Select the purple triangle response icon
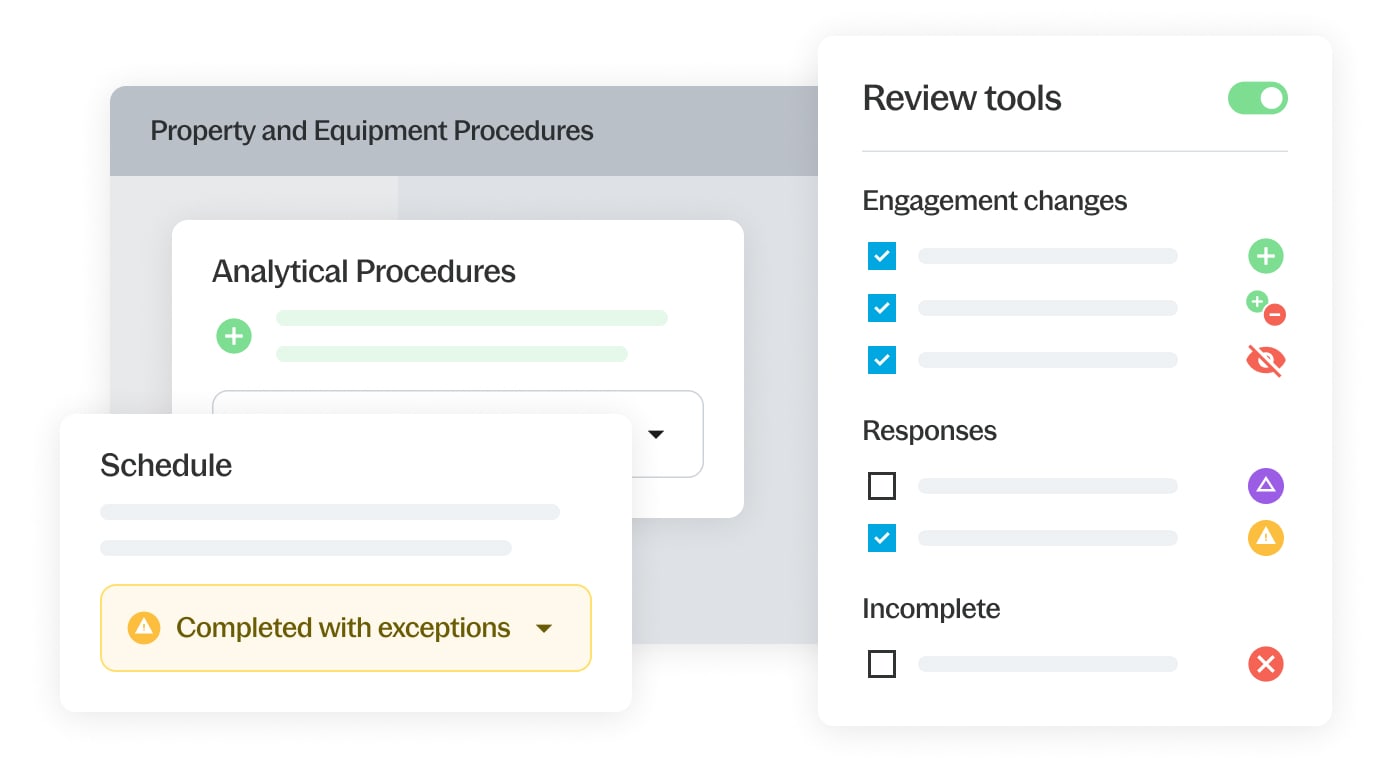The image size is (1392, 780). (x=1265, y=485)
